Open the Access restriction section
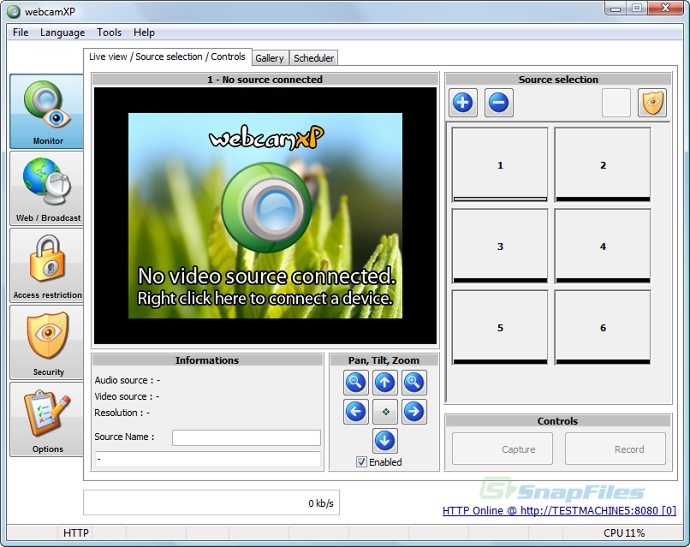The width and height of the screenshot is (690, 547). click(47, 265)
